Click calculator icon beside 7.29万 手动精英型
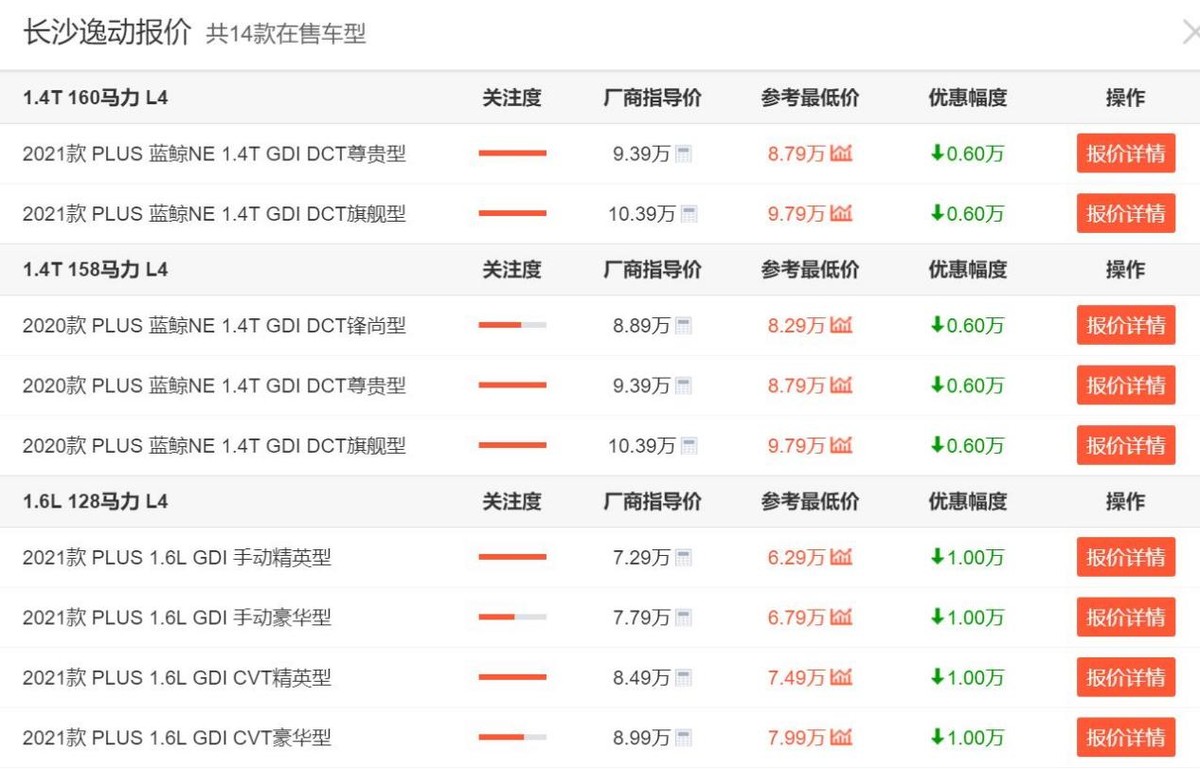1200x770 pixels. [683, 557]
